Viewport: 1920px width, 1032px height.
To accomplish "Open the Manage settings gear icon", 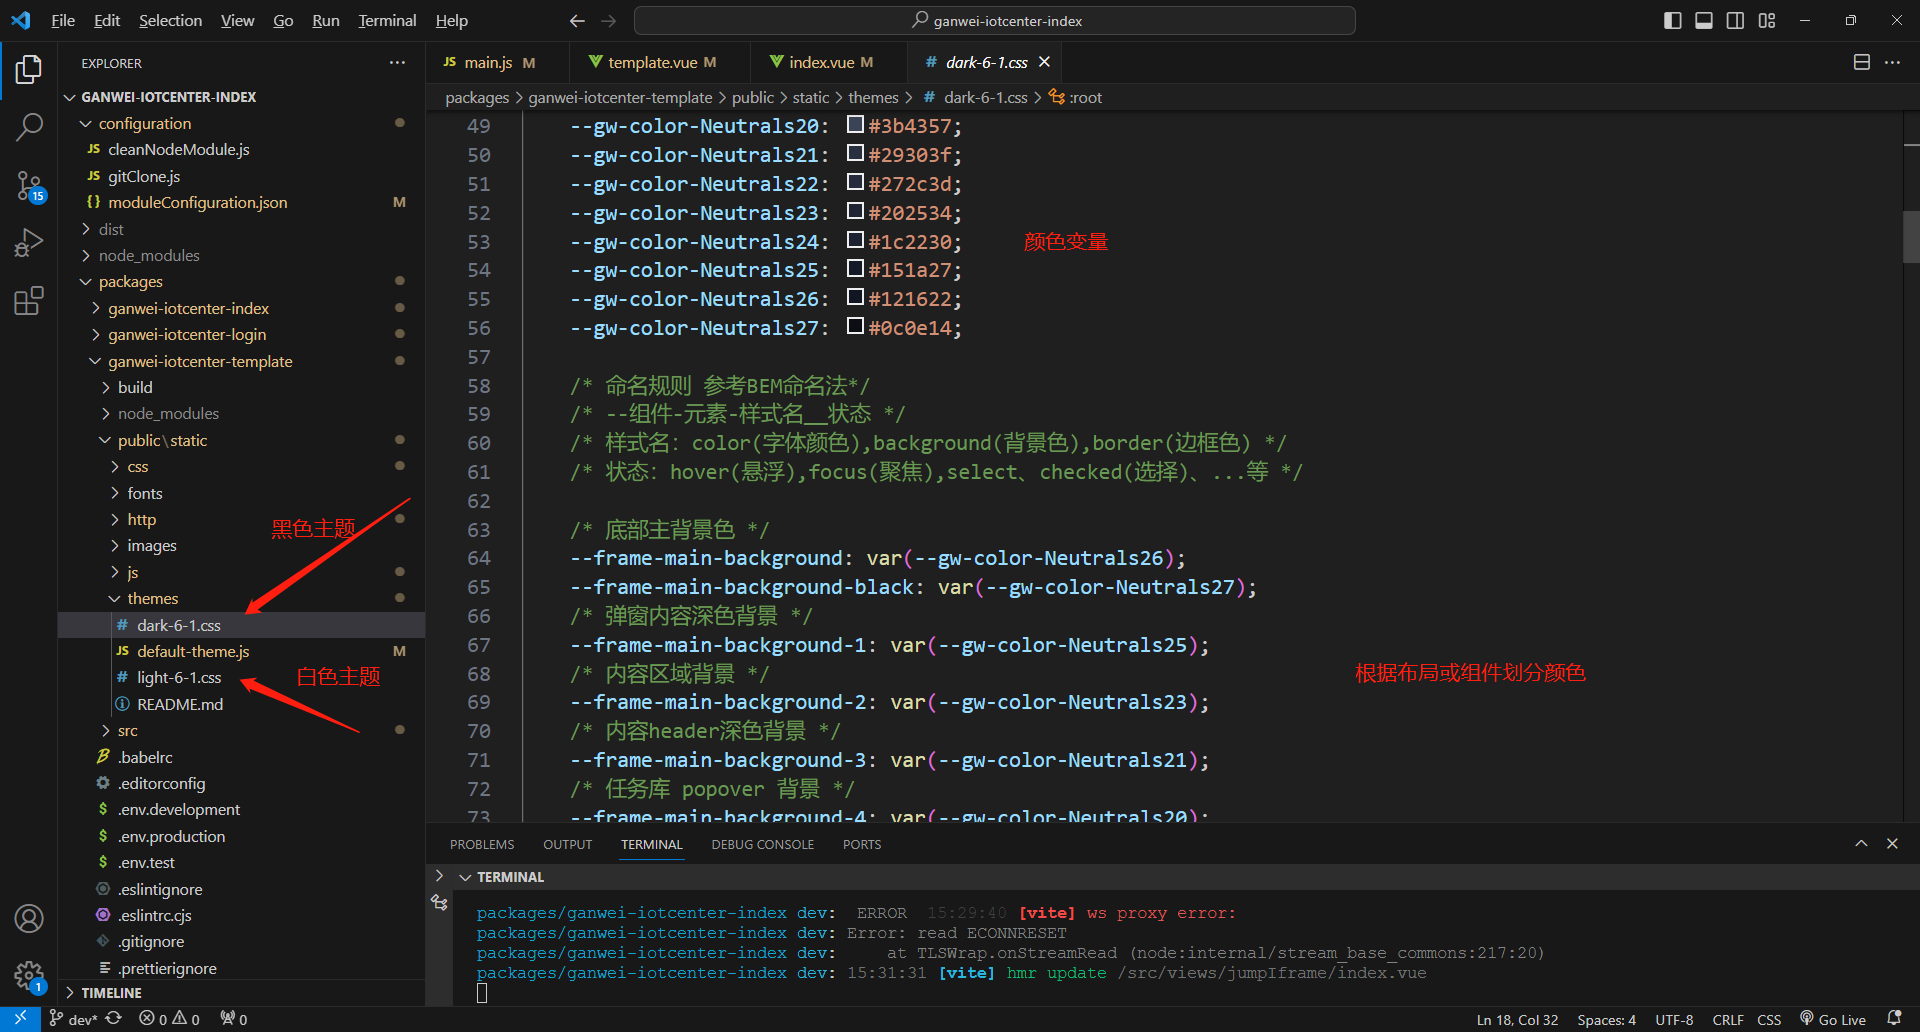I will point(29,975).
